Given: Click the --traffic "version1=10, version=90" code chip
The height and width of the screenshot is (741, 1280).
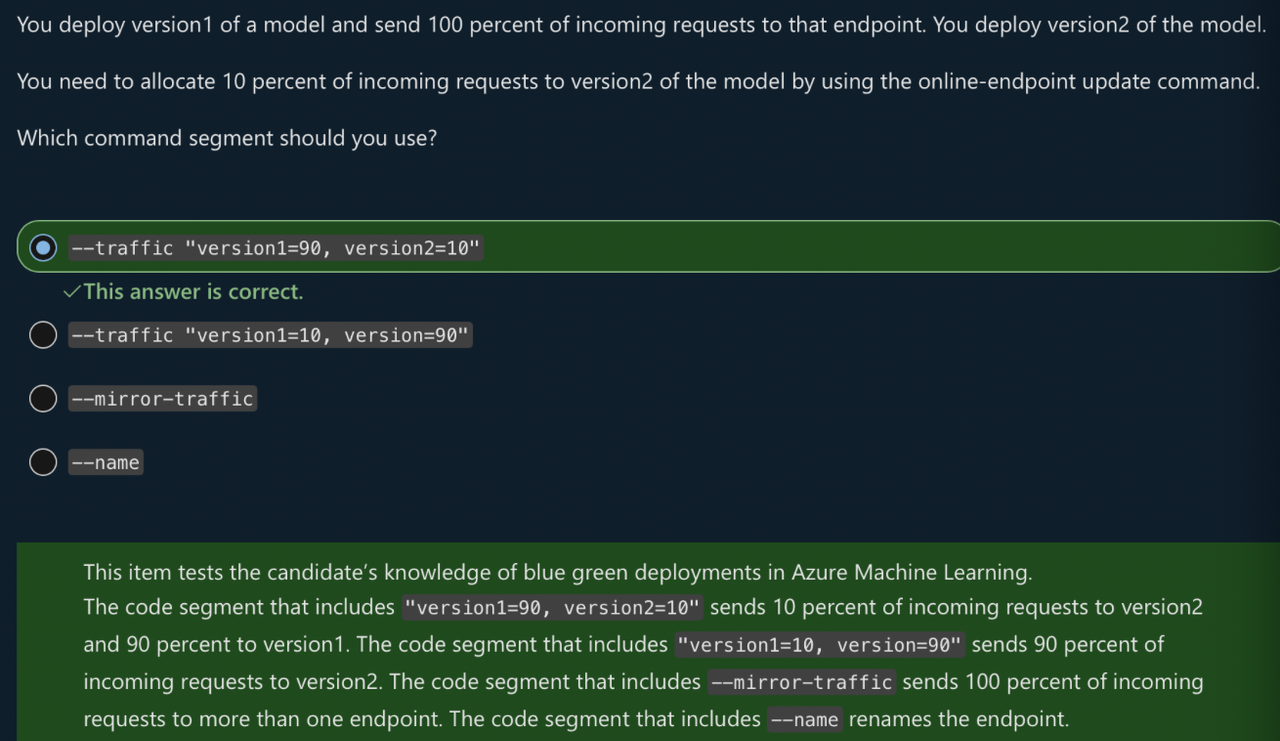Looking at the screenshot, I should click(270, 335).
